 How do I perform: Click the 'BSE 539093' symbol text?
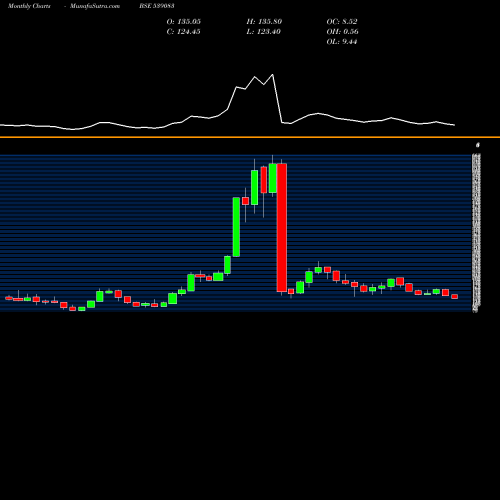tap(157, 6)
